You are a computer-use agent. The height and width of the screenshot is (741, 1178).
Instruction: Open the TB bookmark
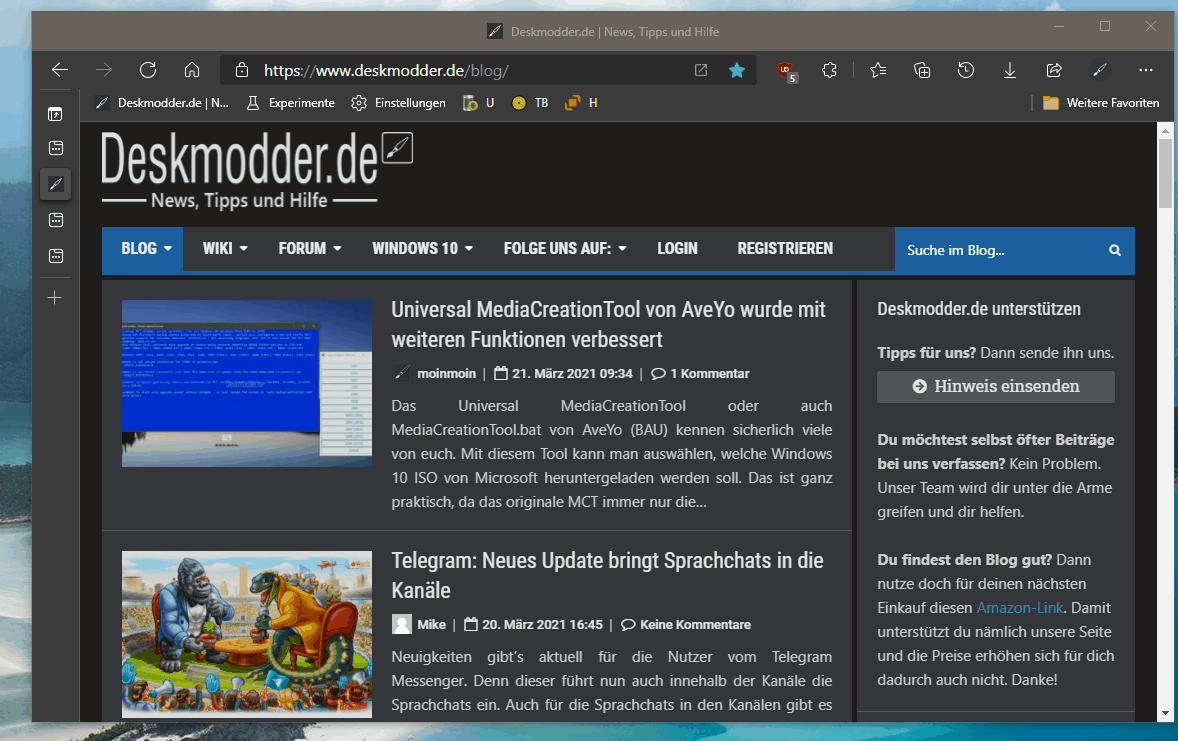pos(530,103)
